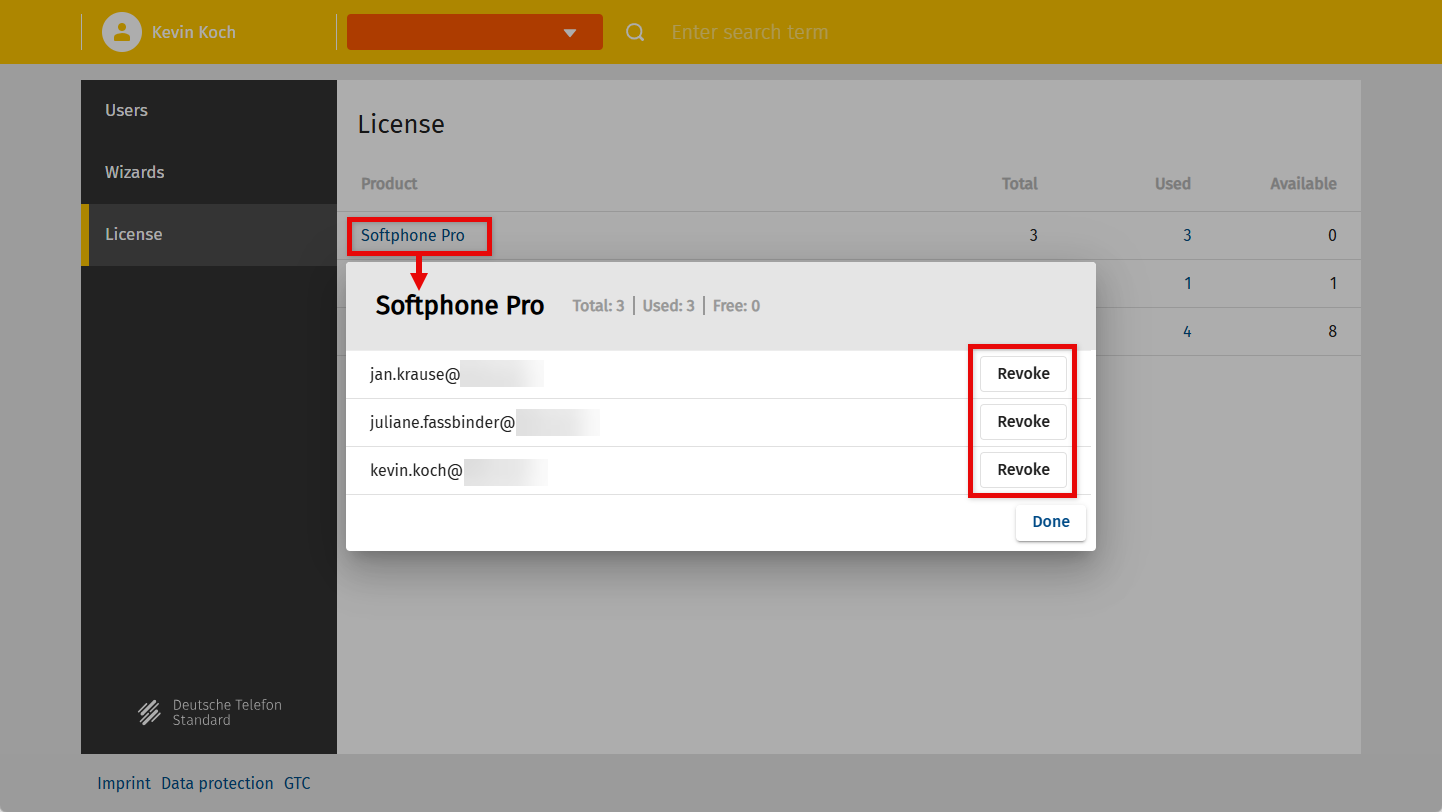Click the user avatar icon

coord(122,32)
